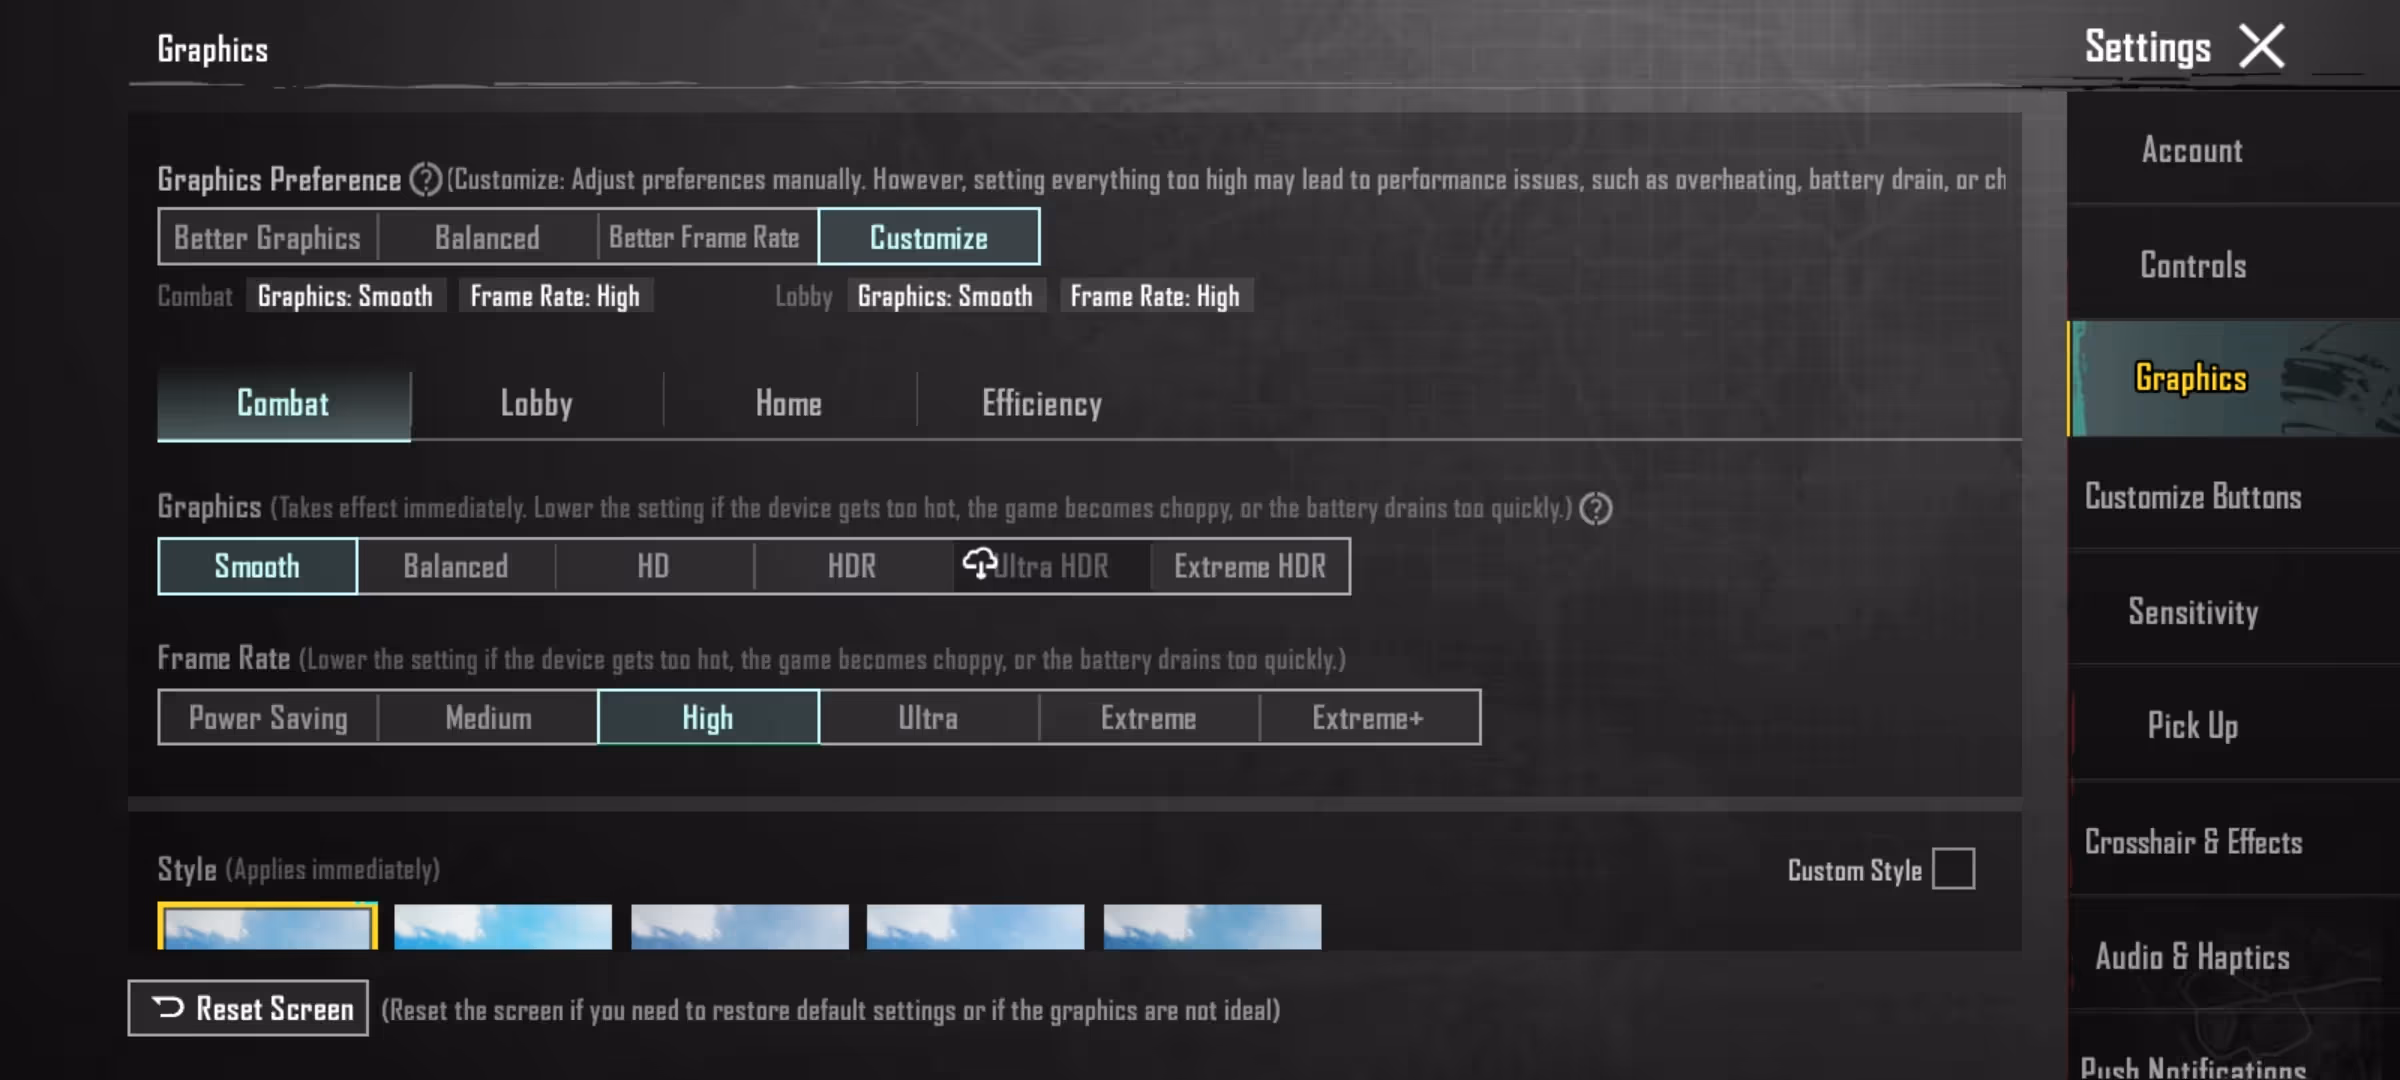Select Extreme frame rate

point(1147,717)
